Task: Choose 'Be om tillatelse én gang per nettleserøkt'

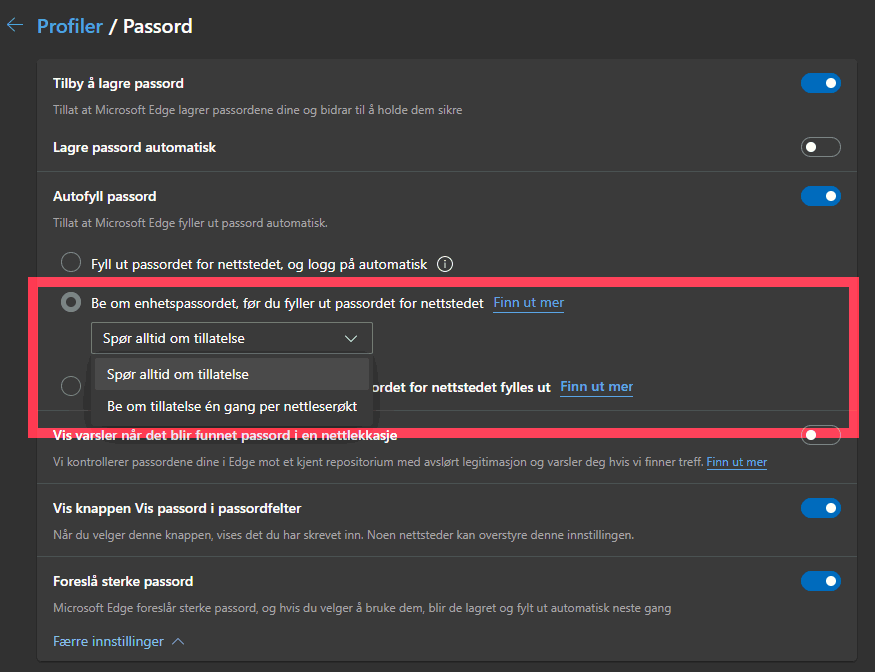Action: coord(231,406)
